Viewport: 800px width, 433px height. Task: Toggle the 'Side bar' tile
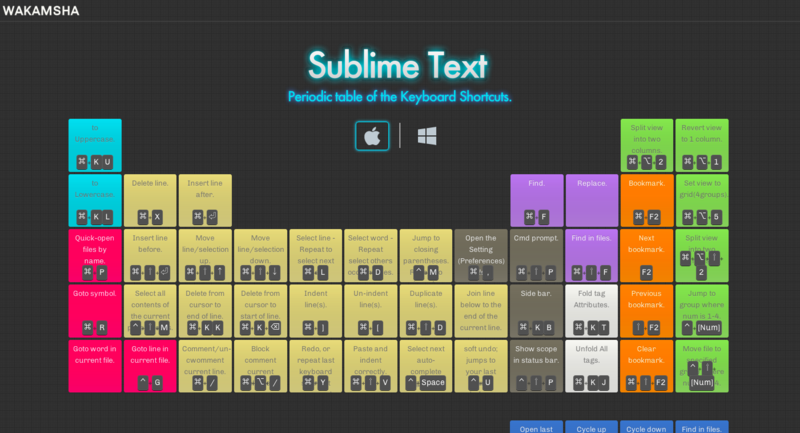tap(537, 311)
